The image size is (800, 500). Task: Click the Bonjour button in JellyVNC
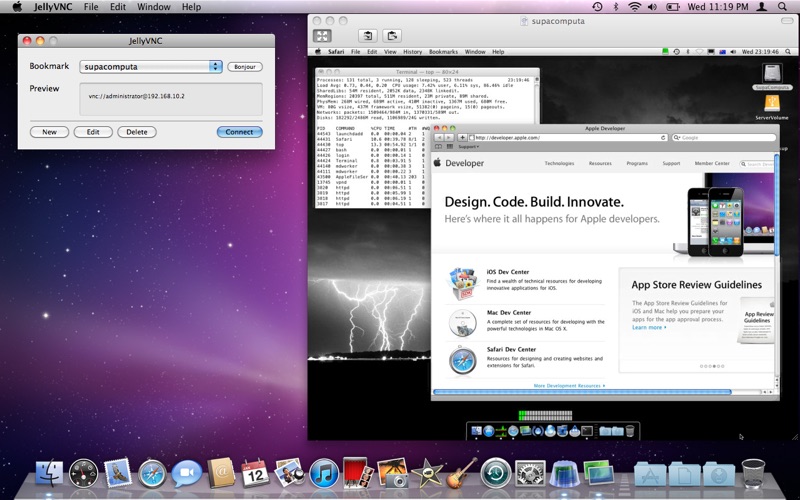[x=245, y=67]
